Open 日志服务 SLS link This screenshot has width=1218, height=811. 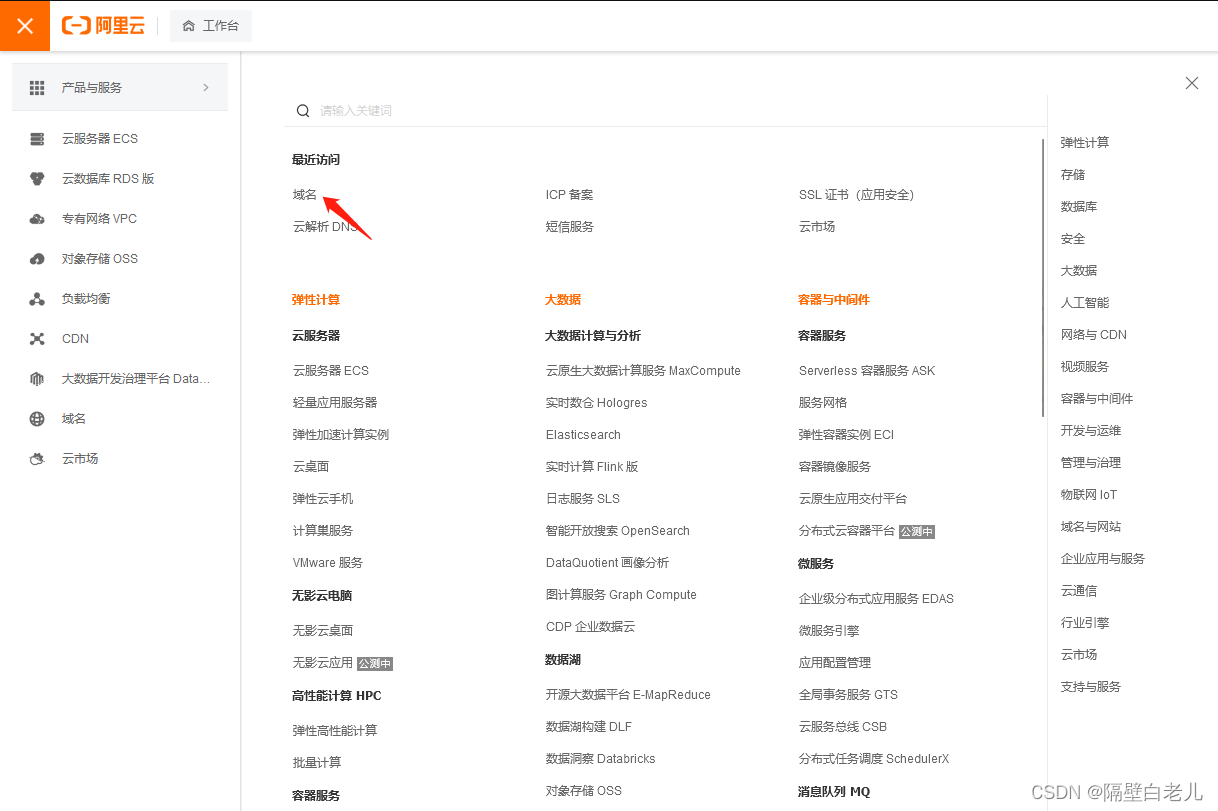(582, 499)
